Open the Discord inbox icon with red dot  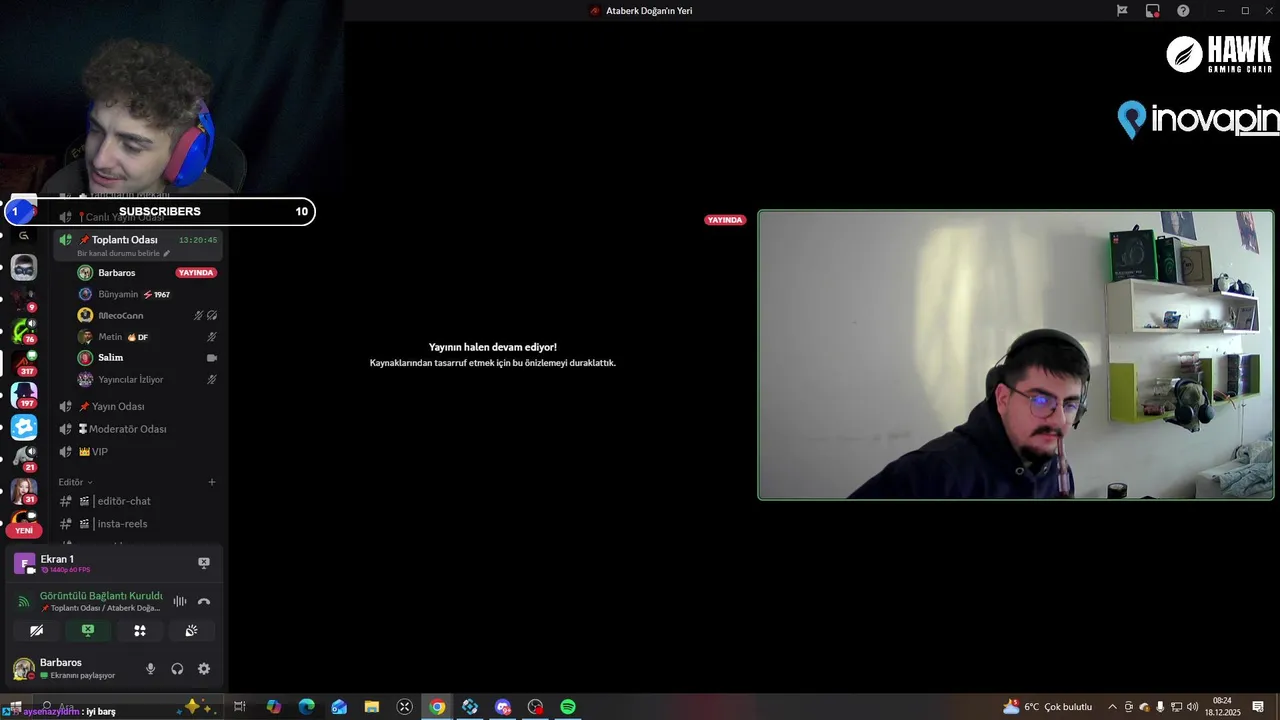click(x=1153, y=11)
